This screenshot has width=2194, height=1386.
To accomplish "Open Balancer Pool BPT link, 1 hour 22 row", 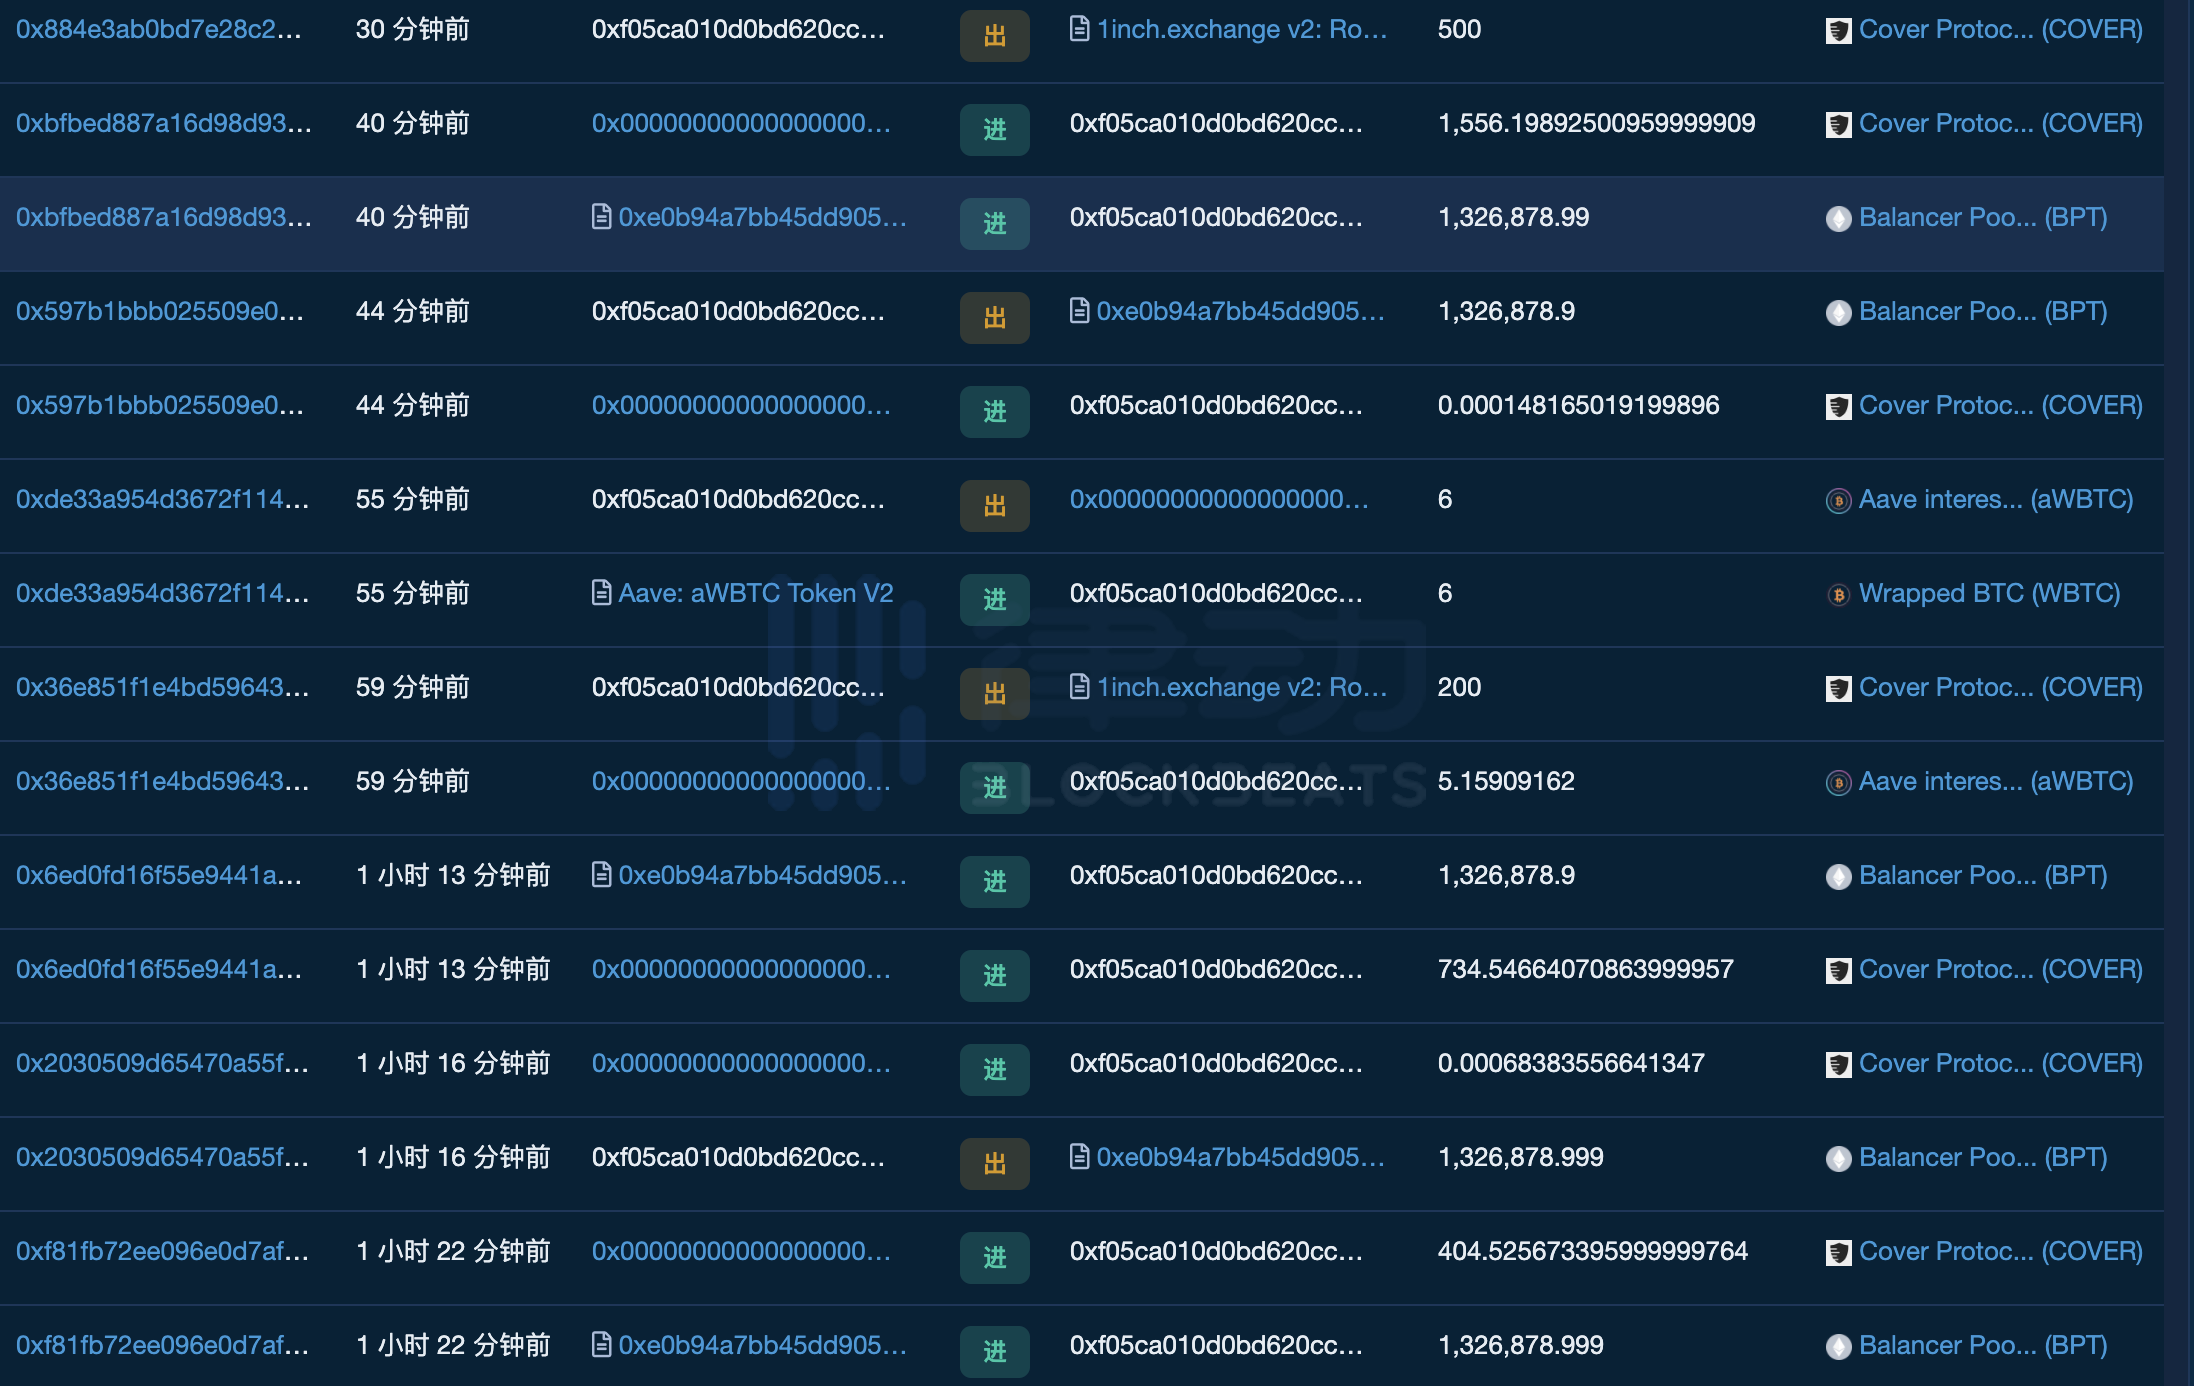I will point(1983,1345).
